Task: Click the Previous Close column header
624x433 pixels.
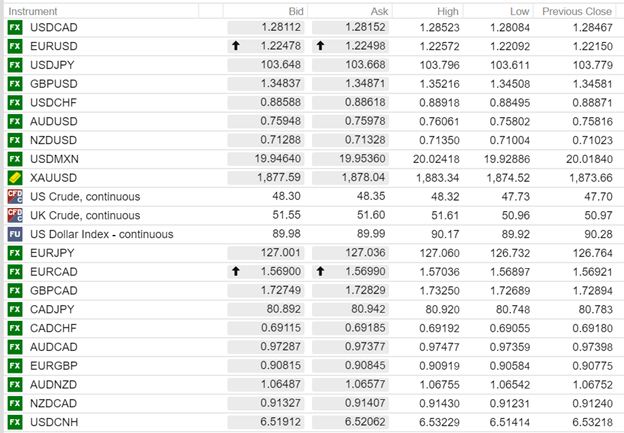Action: (x=578, y=10)
